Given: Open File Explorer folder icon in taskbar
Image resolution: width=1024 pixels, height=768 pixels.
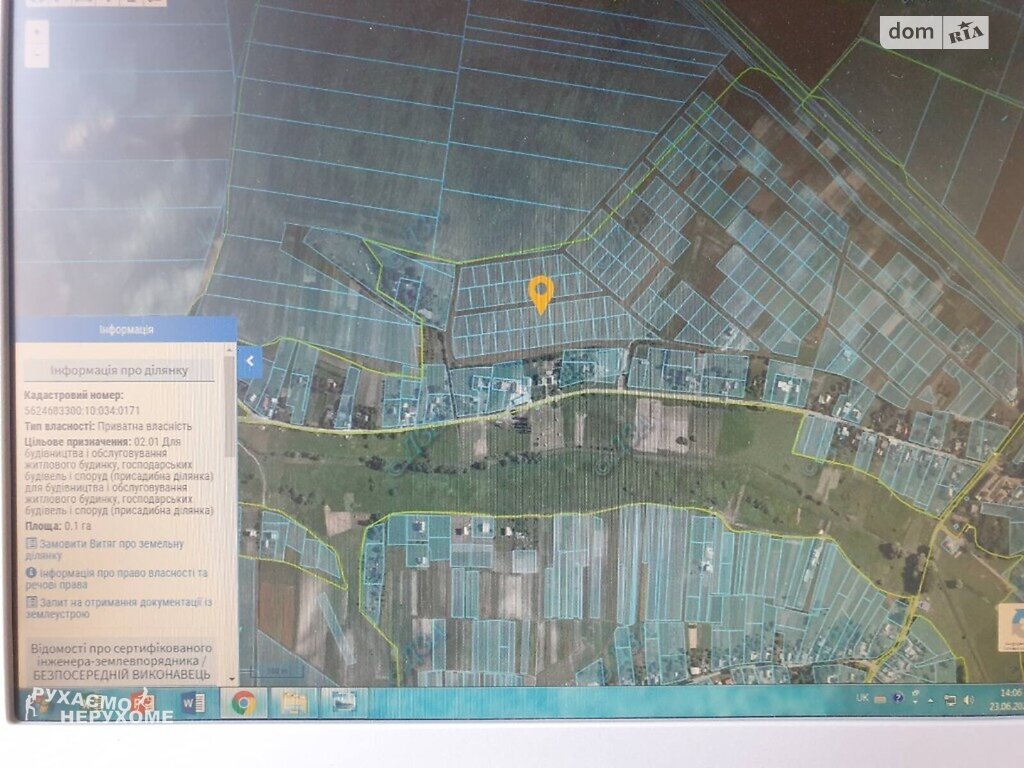Looking at the screenshot, I should pos(293,703).
